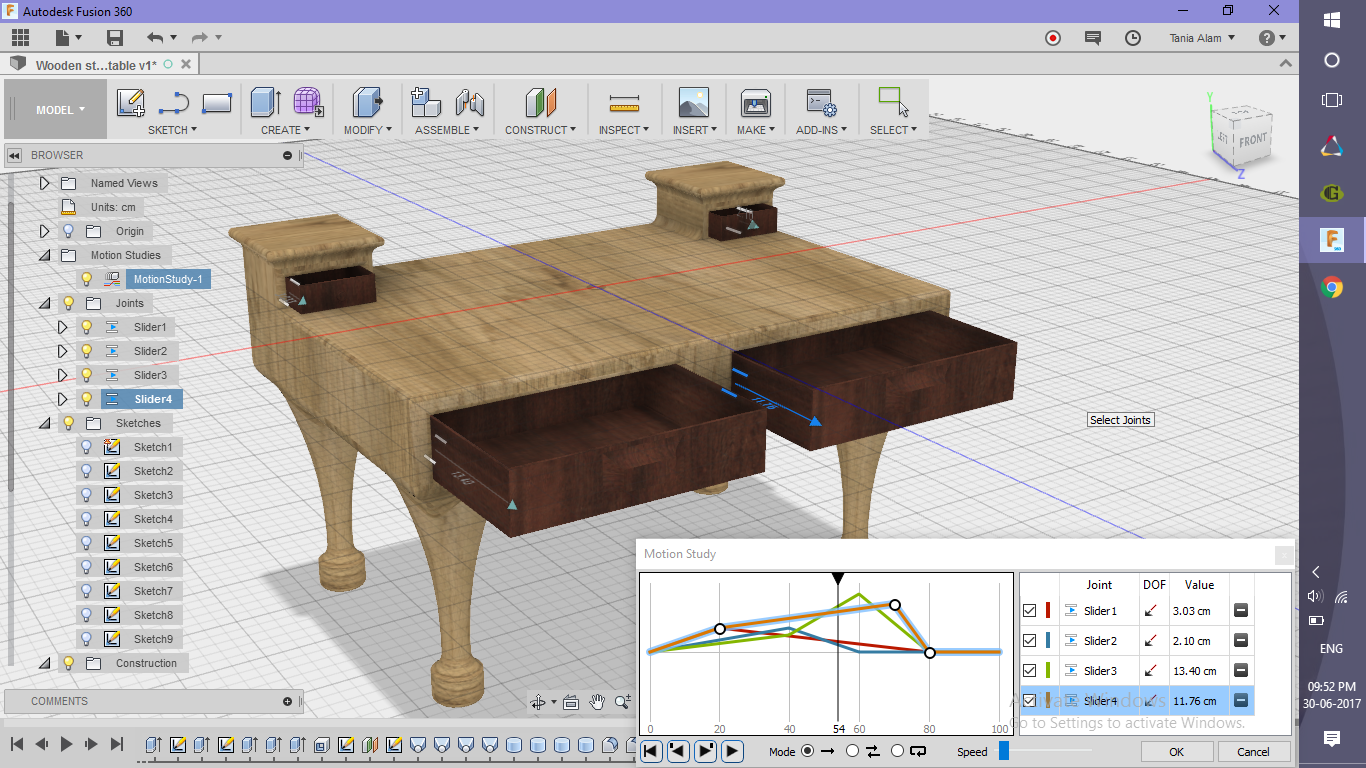Screen dimensions: 1366x768
Task: Open the notifications speech bubble icon
Action: pos(1093,38)
